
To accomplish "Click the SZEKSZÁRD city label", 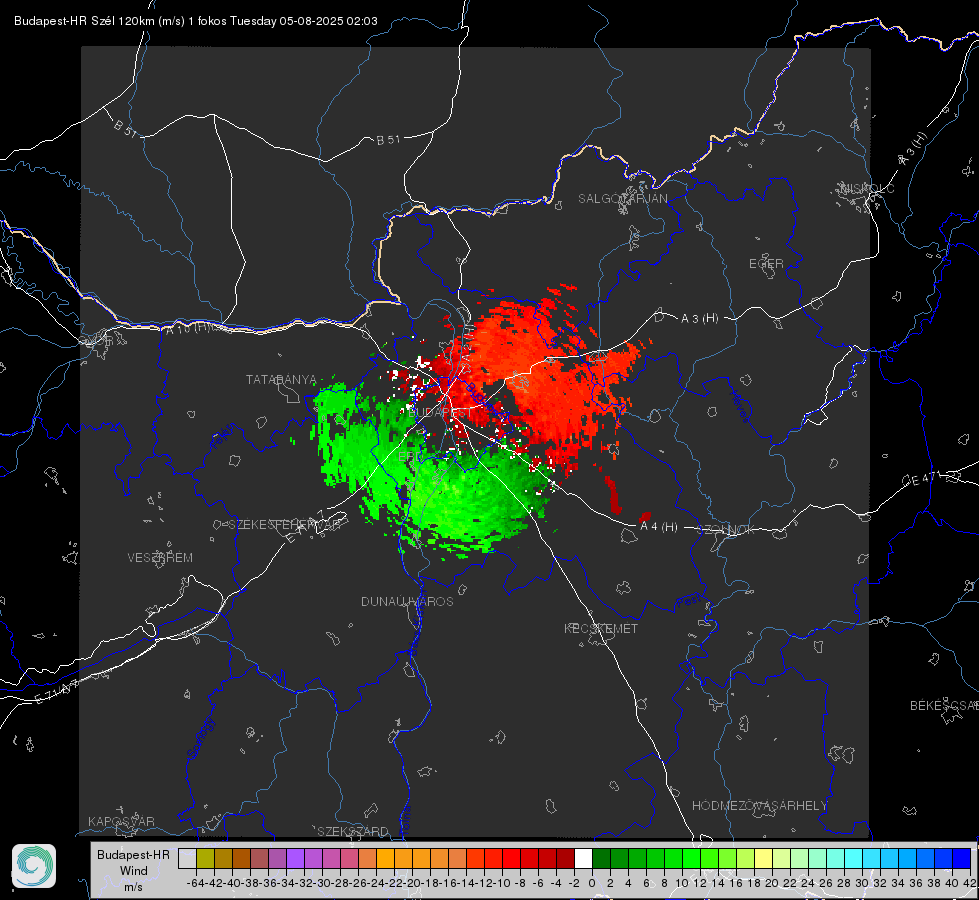I will click(353, 831).
